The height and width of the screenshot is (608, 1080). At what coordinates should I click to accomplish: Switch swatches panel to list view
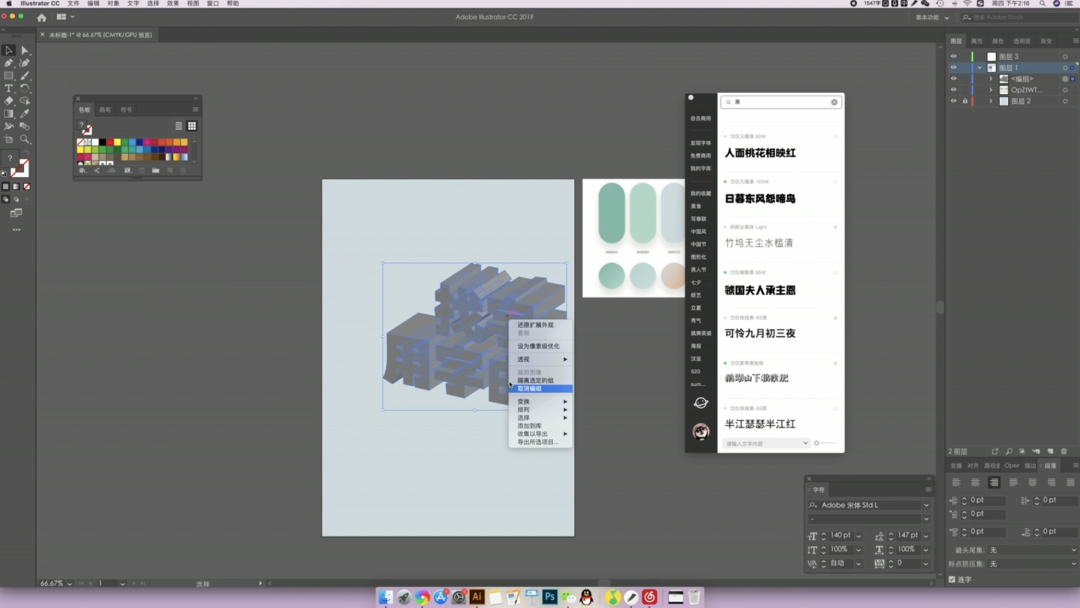(179, 126)
